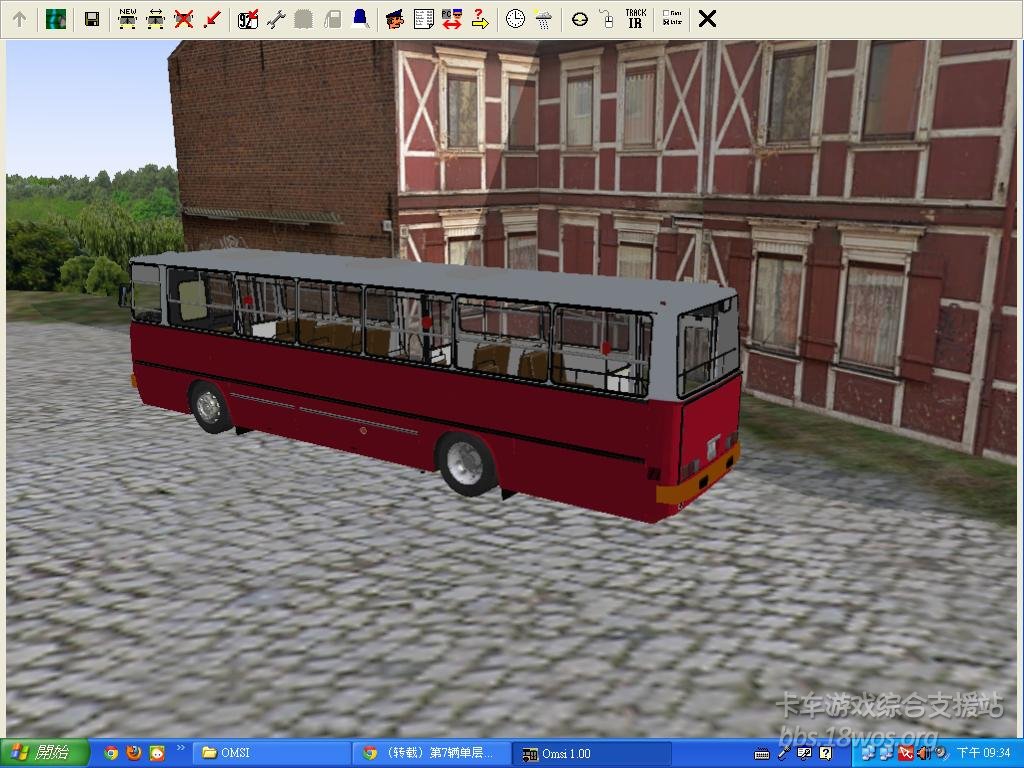Click the mouse control icon
1024x768 pixels.
pyautogui.click(x=607, y=19)
